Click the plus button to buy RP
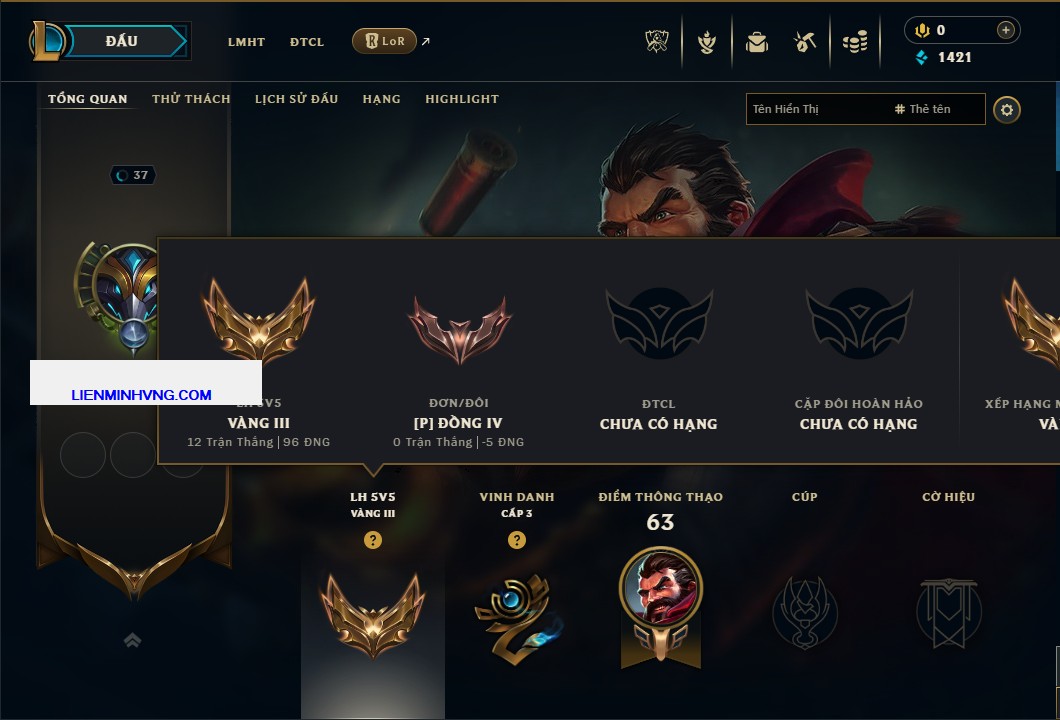Viewport: 1060px width, 720px height. [x=1006, y=30]
